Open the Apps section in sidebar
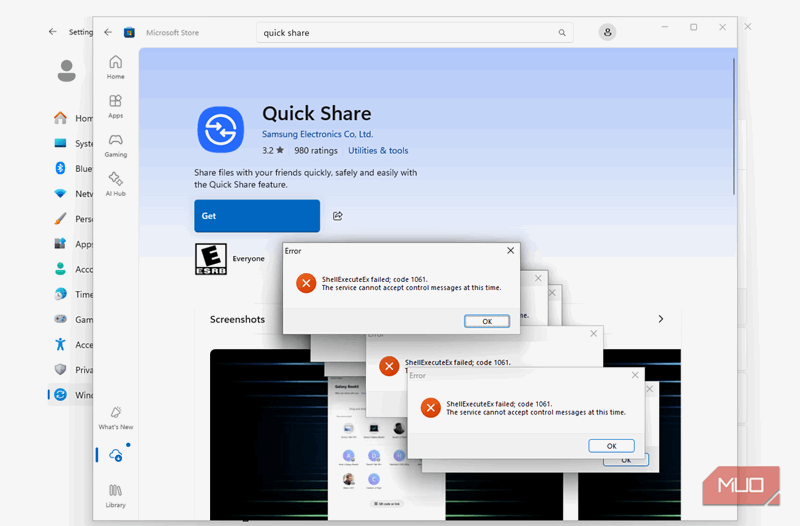The image size is (800, 526). (116, 105)
